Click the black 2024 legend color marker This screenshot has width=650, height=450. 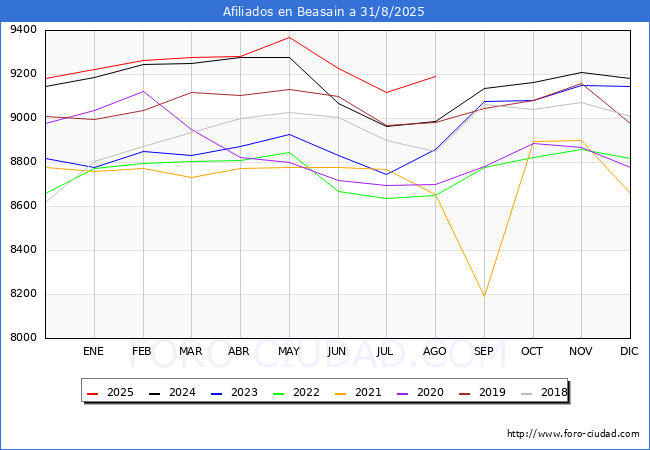pos(155,393)
